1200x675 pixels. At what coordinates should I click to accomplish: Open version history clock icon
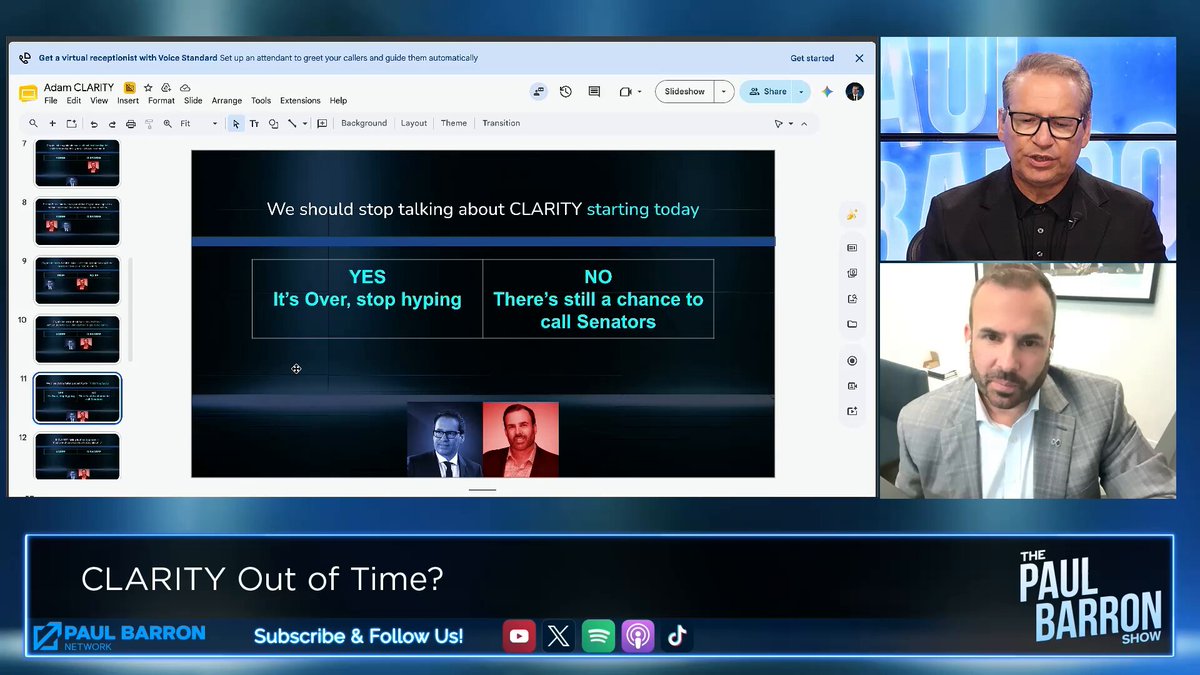[566, 91]
